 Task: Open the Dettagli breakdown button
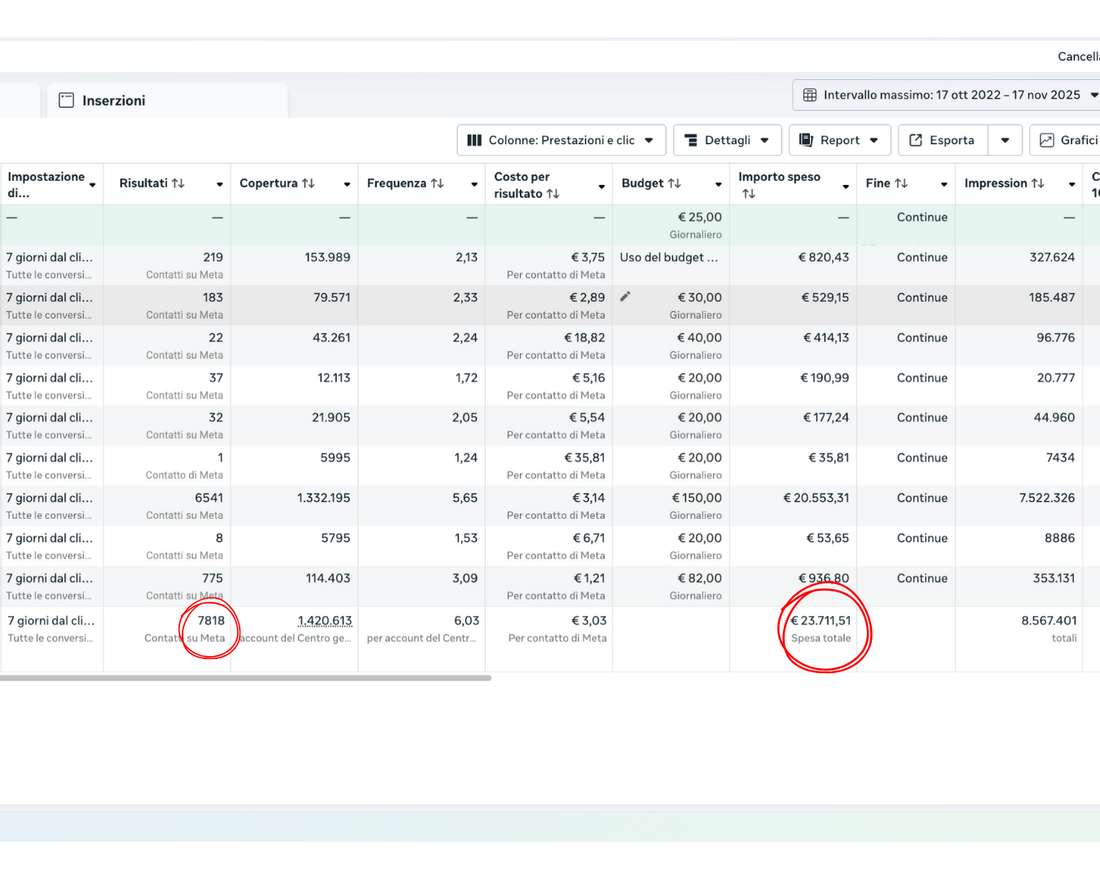click(x=726, y=140)
